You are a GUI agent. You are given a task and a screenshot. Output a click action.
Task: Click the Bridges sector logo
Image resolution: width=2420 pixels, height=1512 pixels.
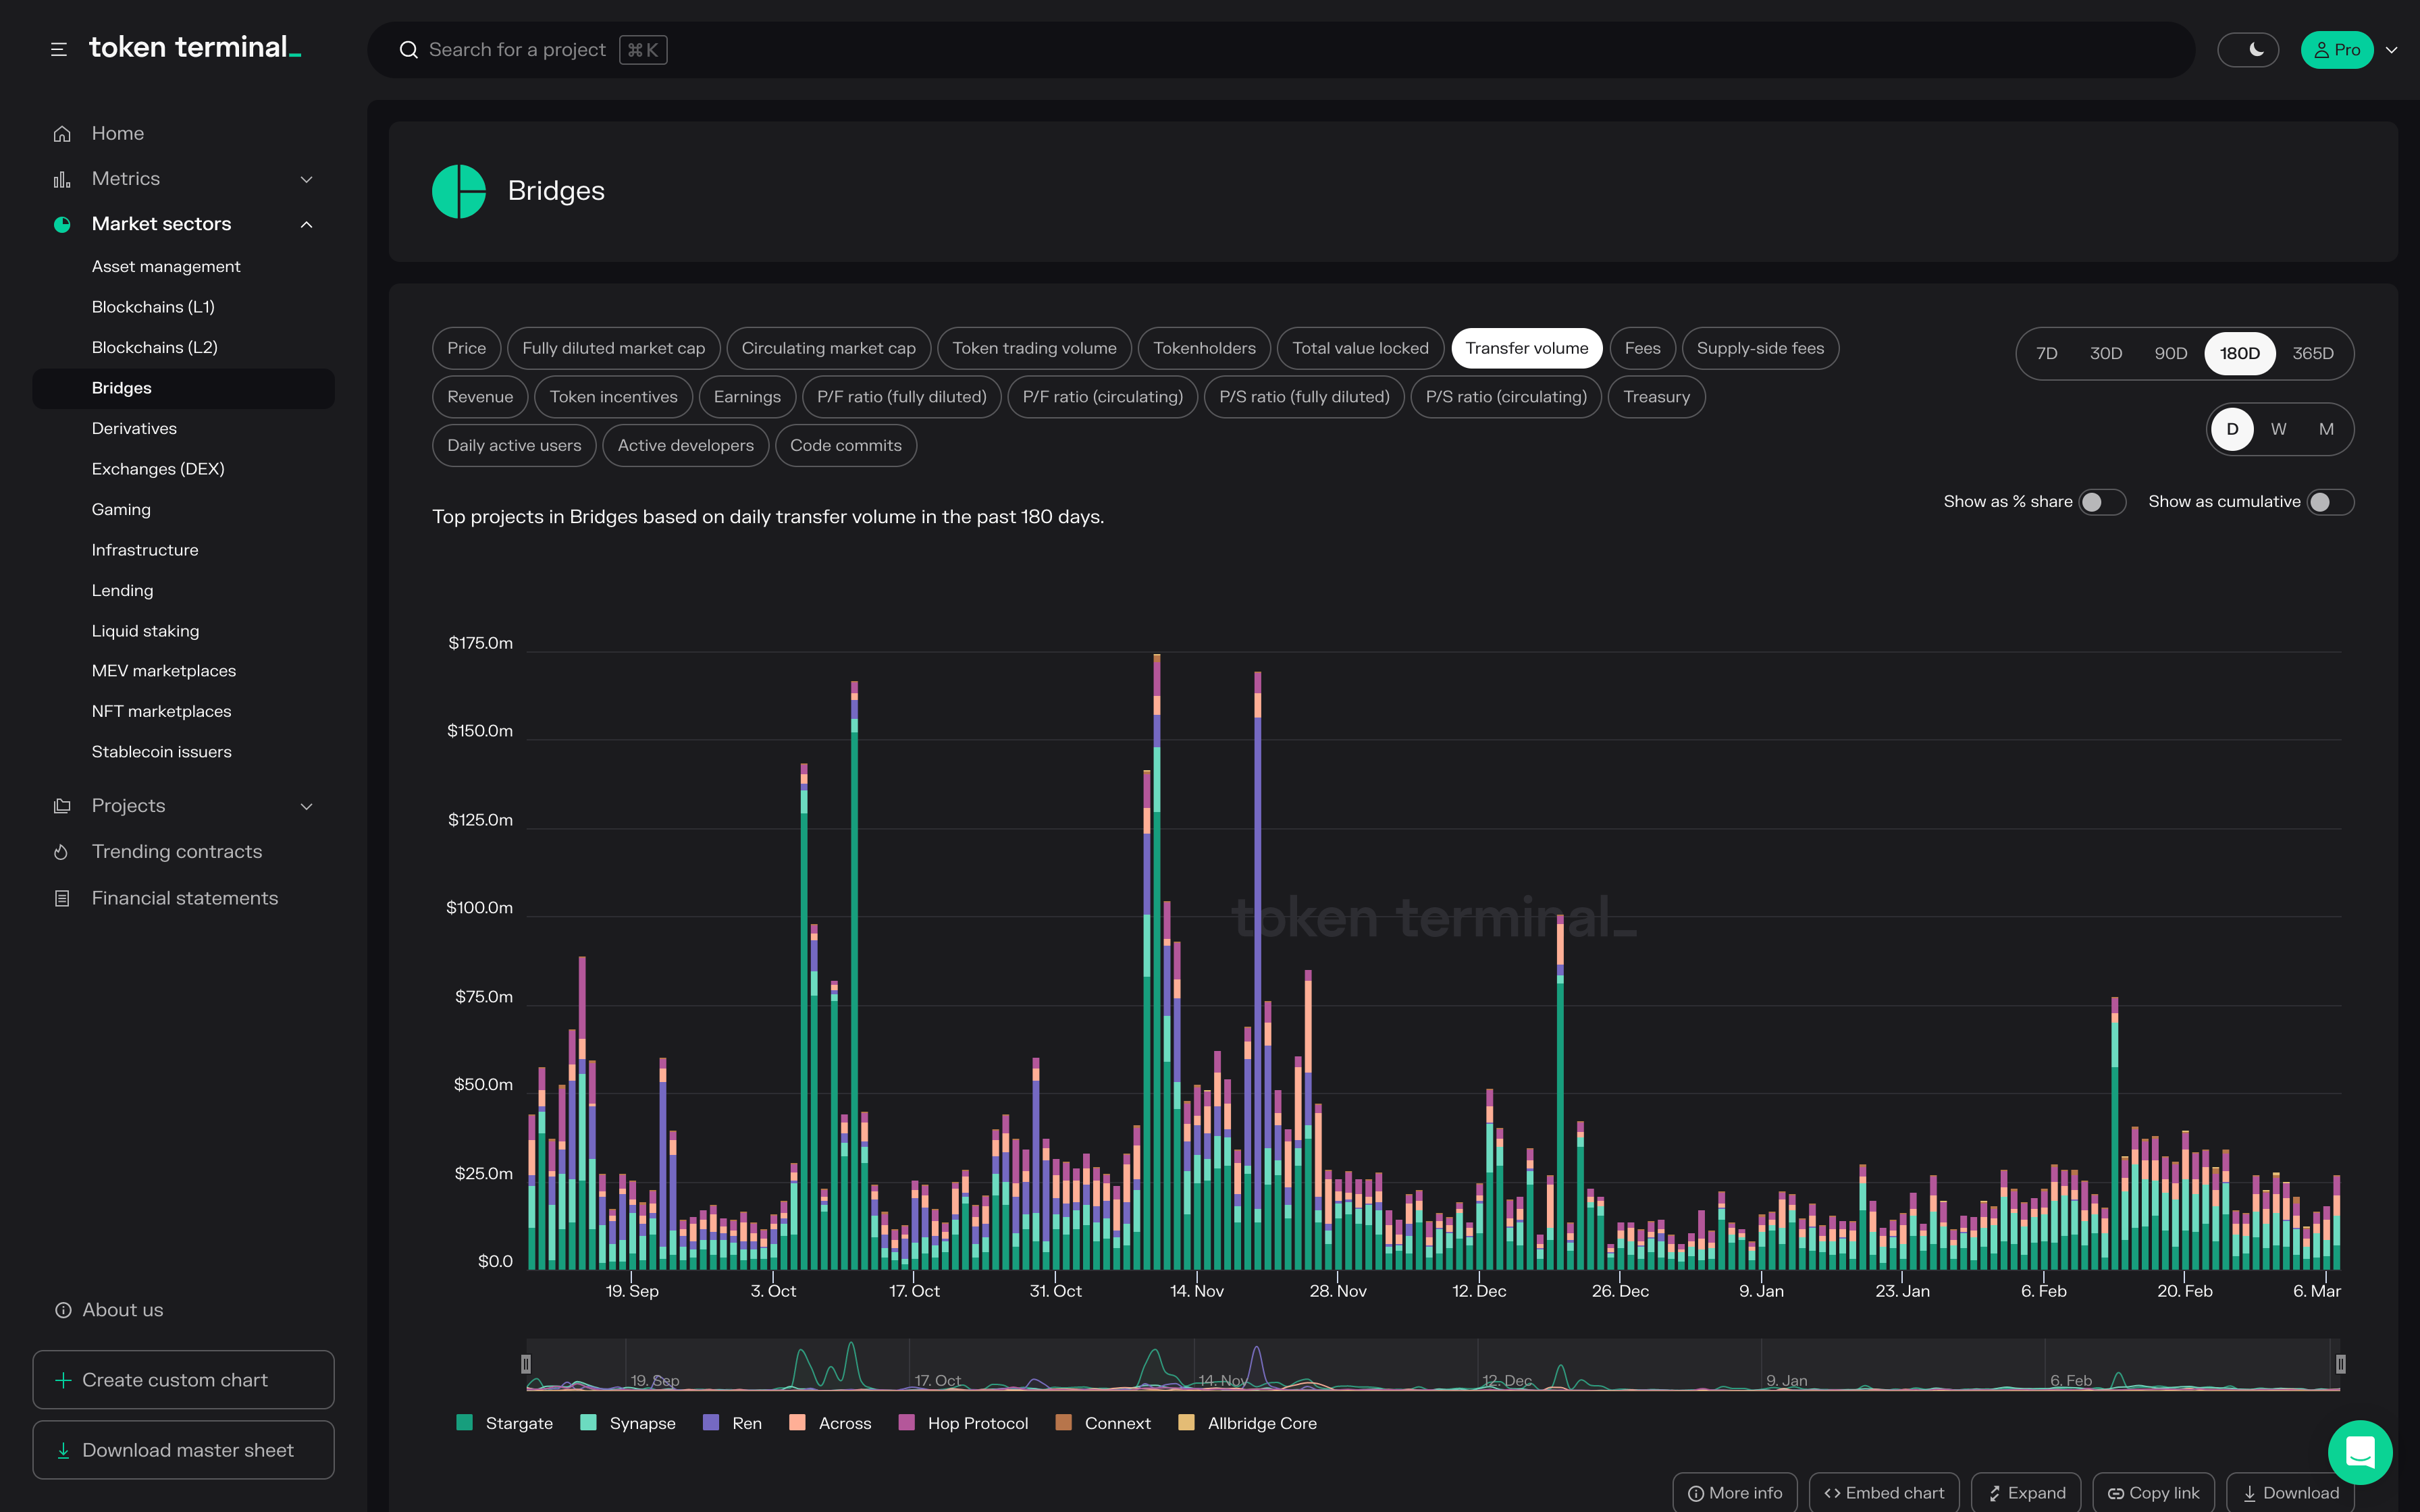[x=459, y=191]
